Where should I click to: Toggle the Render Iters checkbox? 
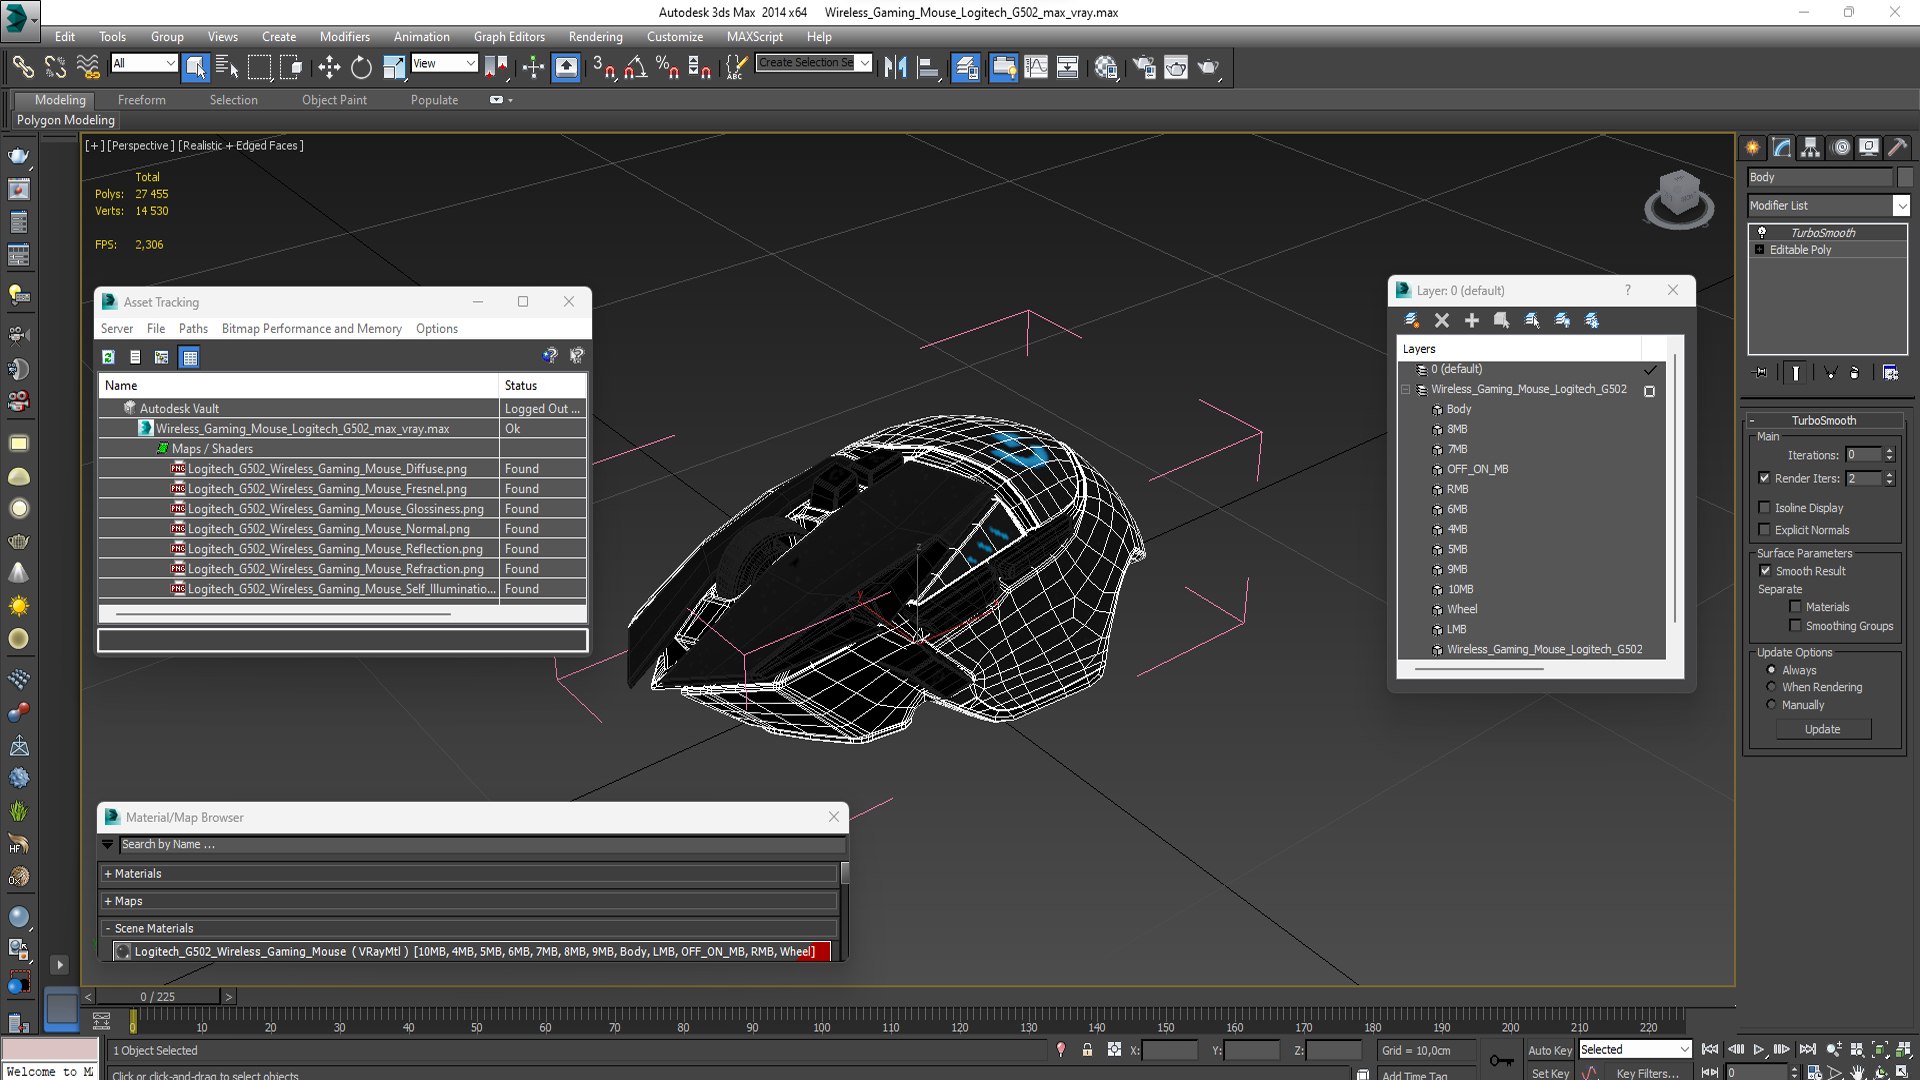pos(1765,478)
